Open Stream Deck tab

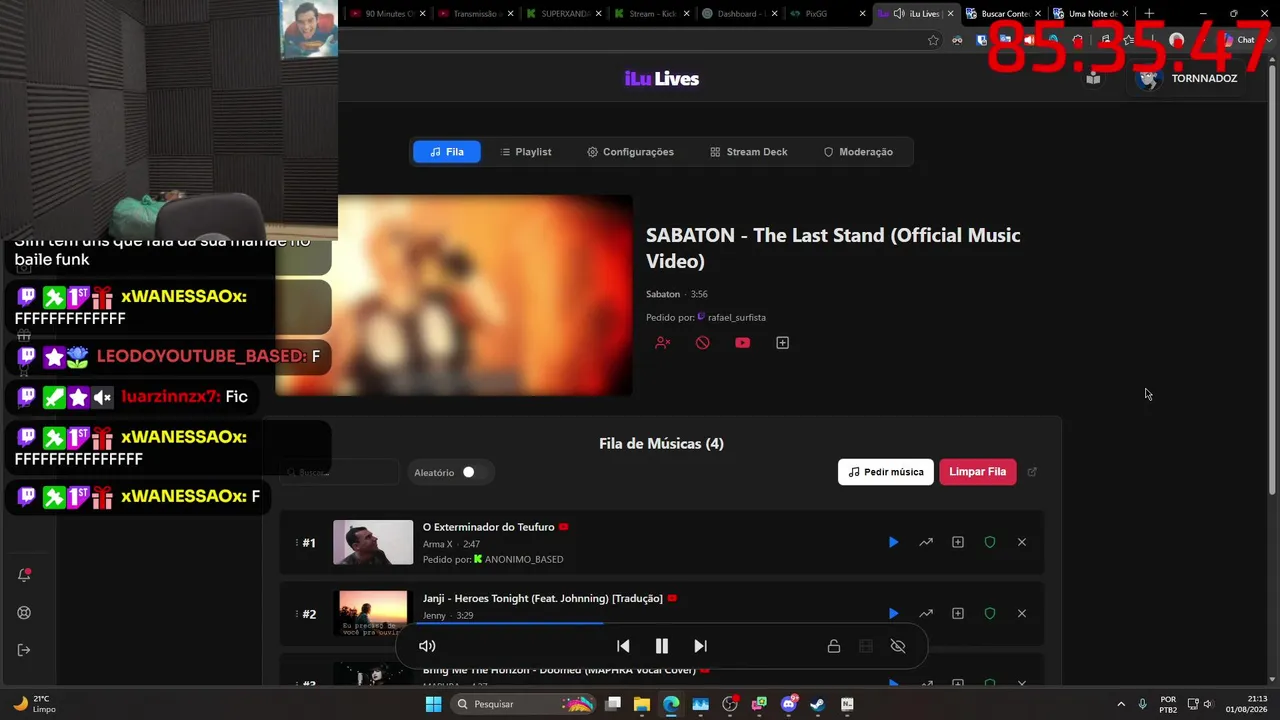tap(749, 152)
